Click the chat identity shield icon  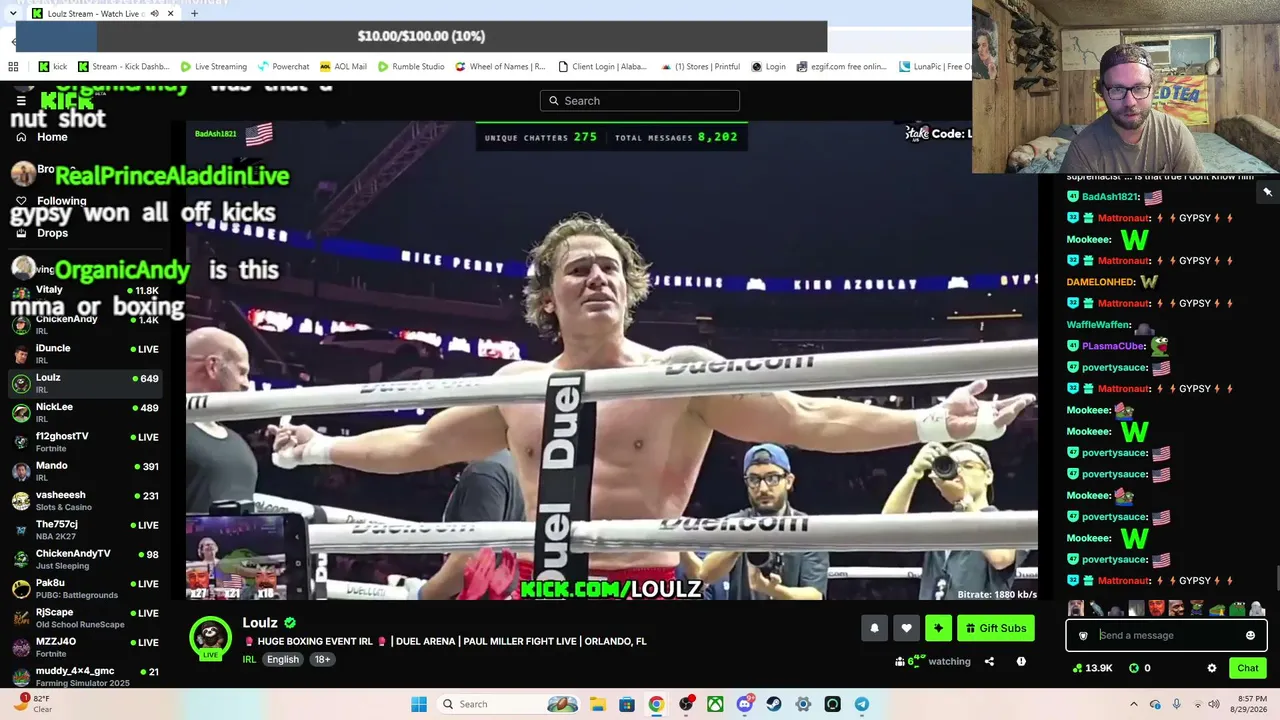[1083, 635]
